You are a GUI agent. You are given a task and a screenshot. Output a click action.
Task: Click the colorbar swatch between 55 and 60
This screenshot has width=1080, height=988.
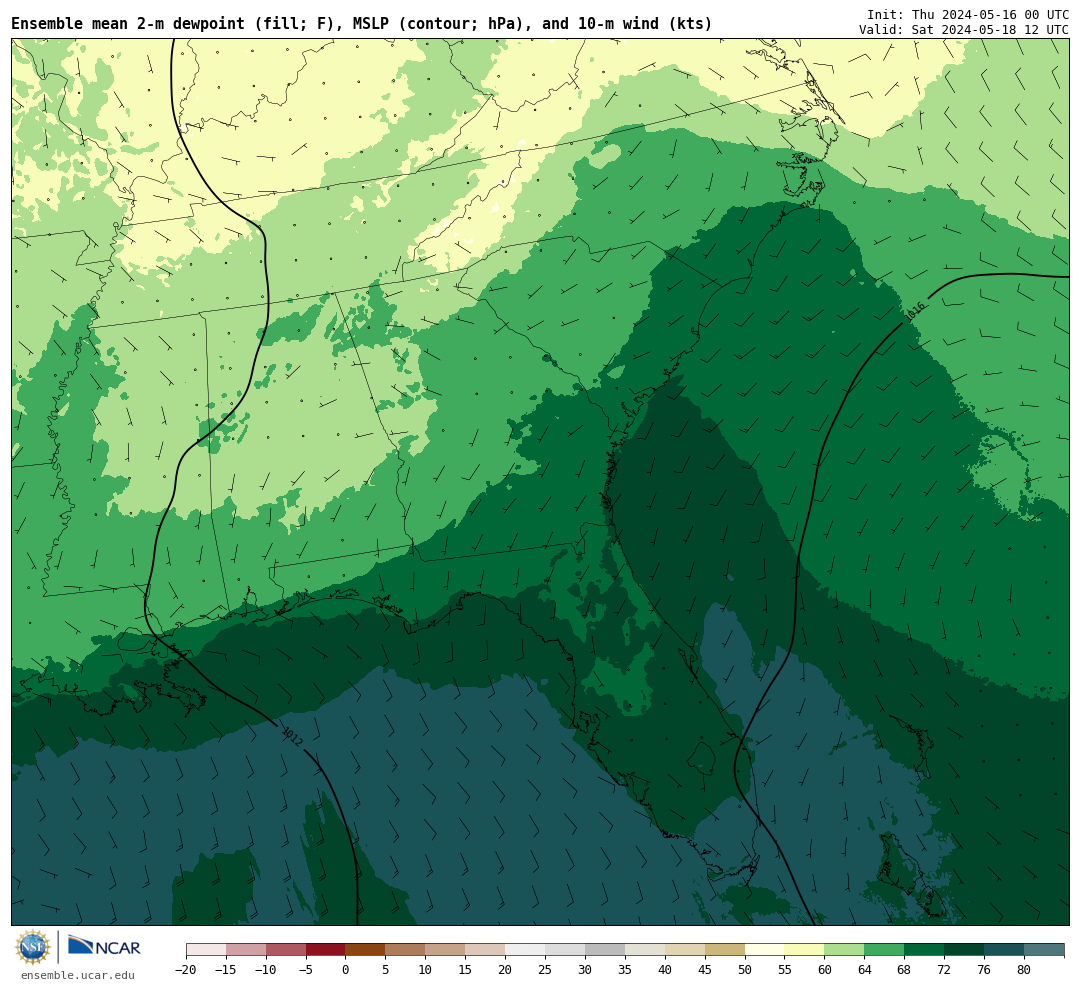click(x=804, y=950)
